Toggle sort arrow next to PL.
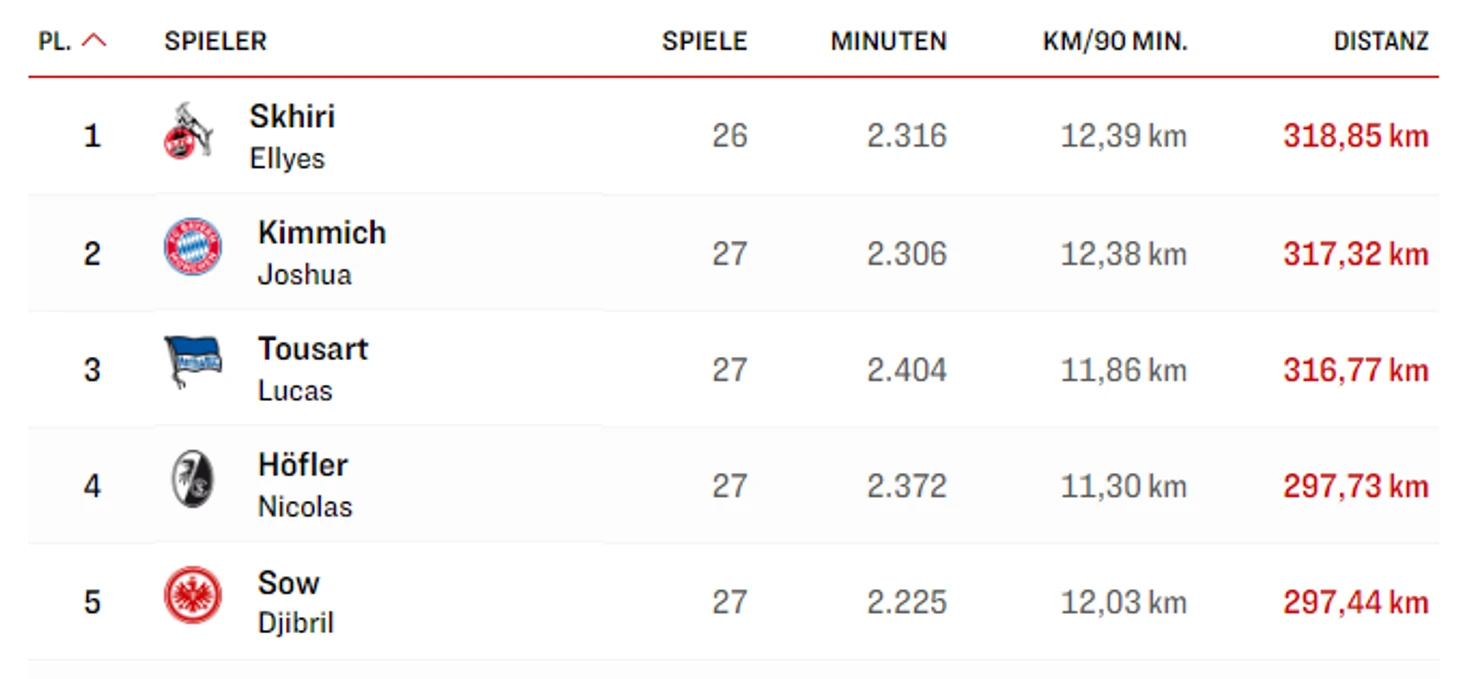Screen dimensions: 1460x679 pos(94,41)
